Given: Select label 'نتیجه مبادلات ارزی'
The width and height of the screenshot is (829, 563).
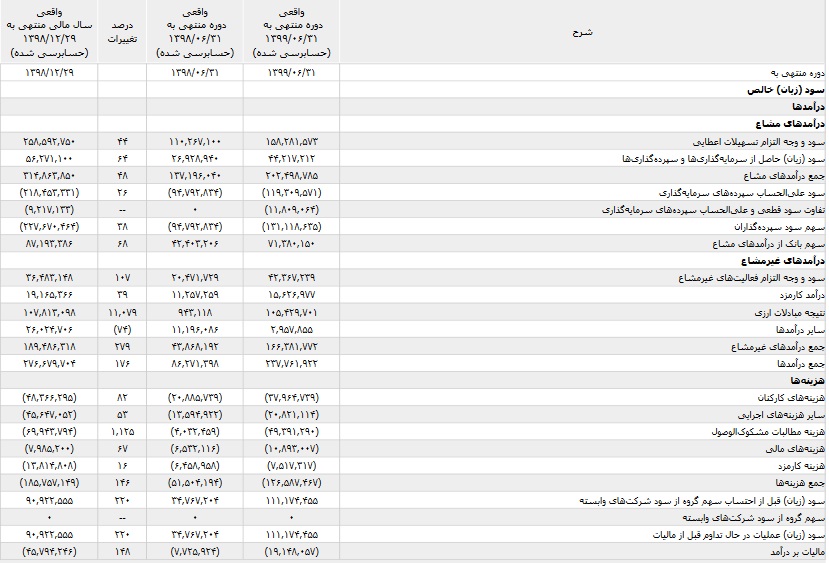Looking at the screenshot, I should point(789,312).
